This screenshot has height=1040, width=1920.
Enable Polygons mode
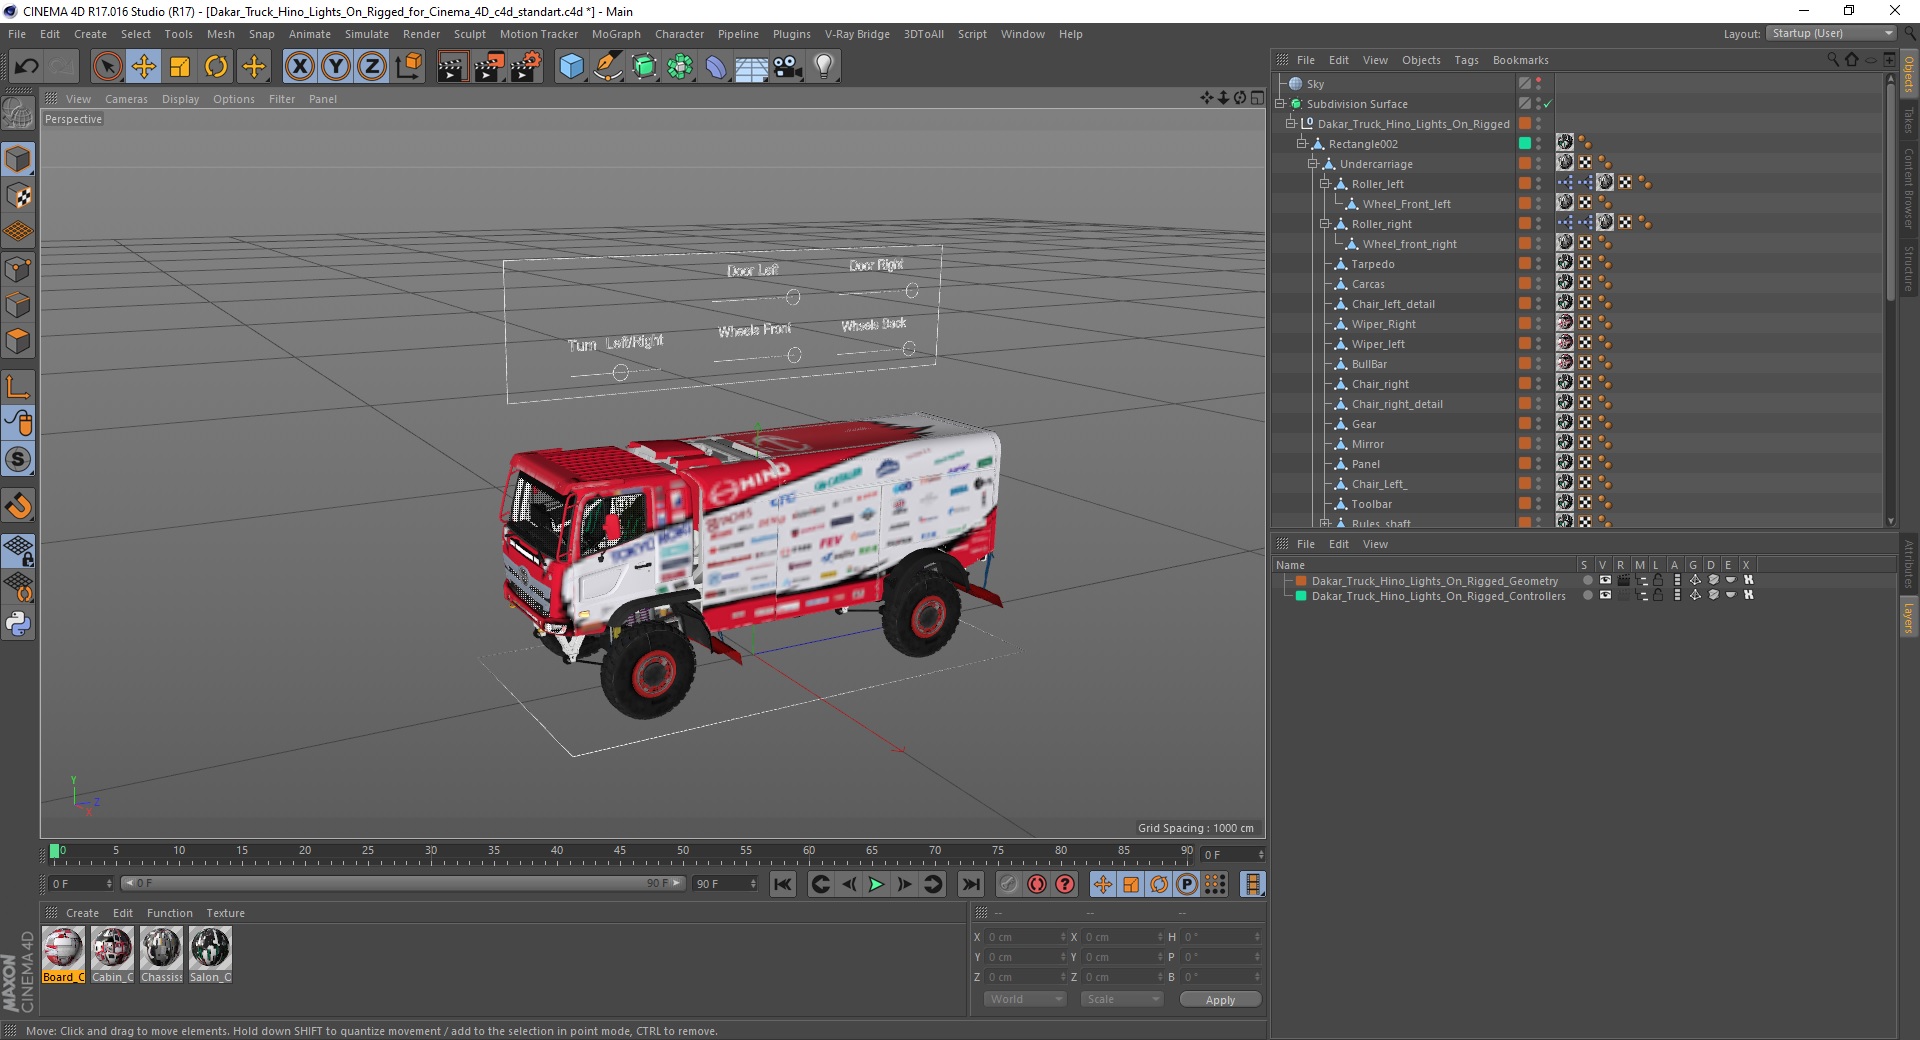[18, 341]
